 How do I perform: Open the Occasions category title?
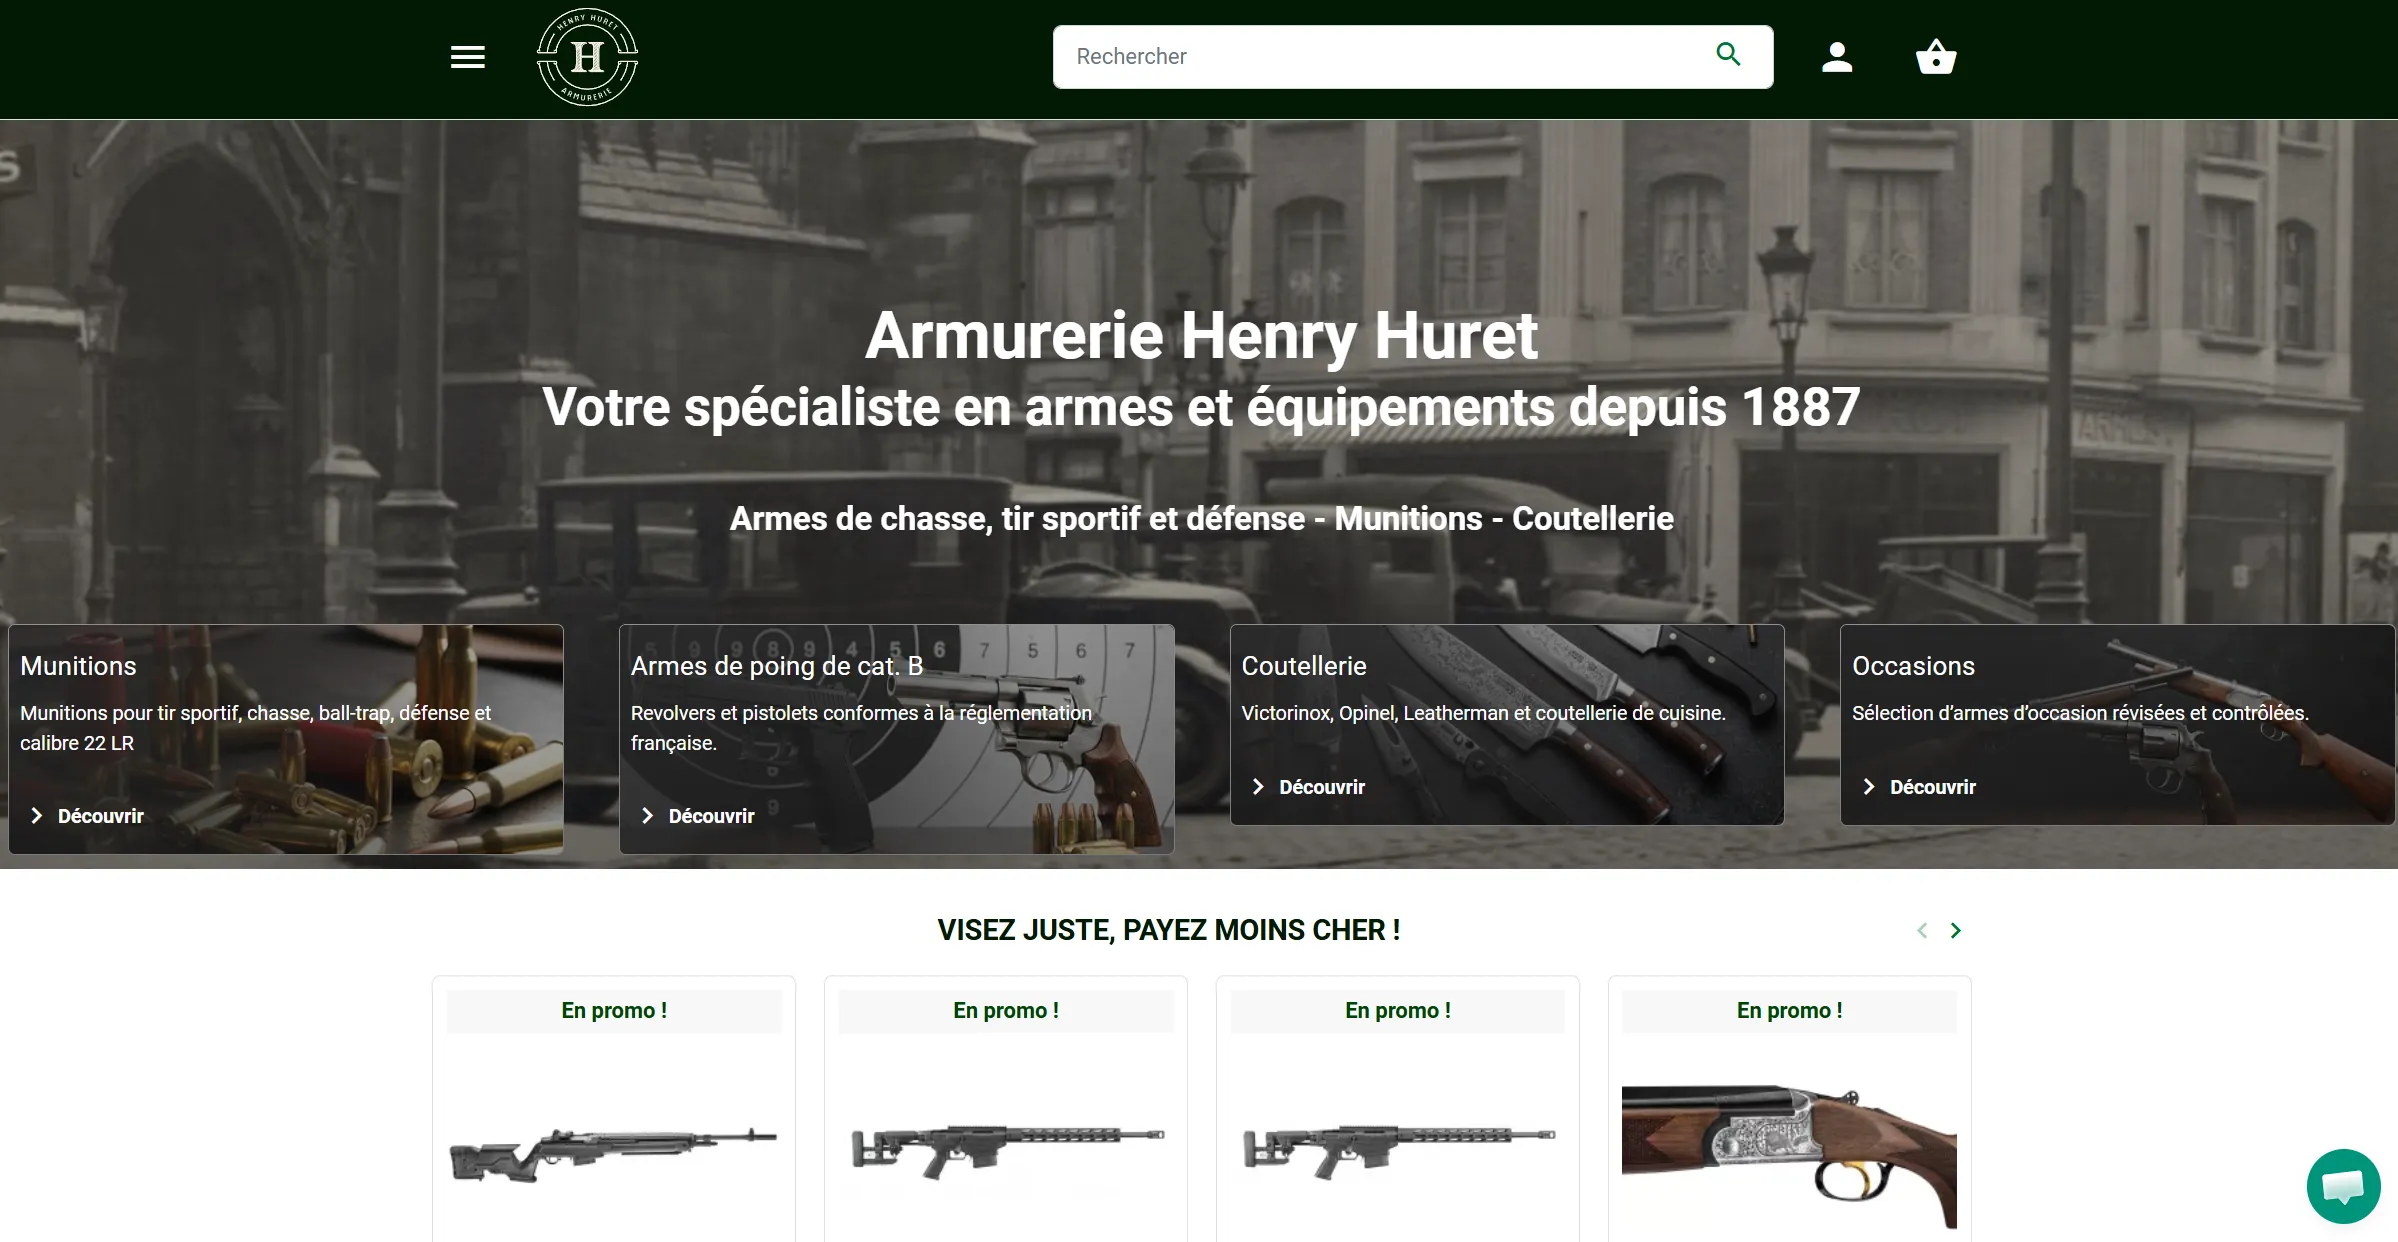point(1913,666)
